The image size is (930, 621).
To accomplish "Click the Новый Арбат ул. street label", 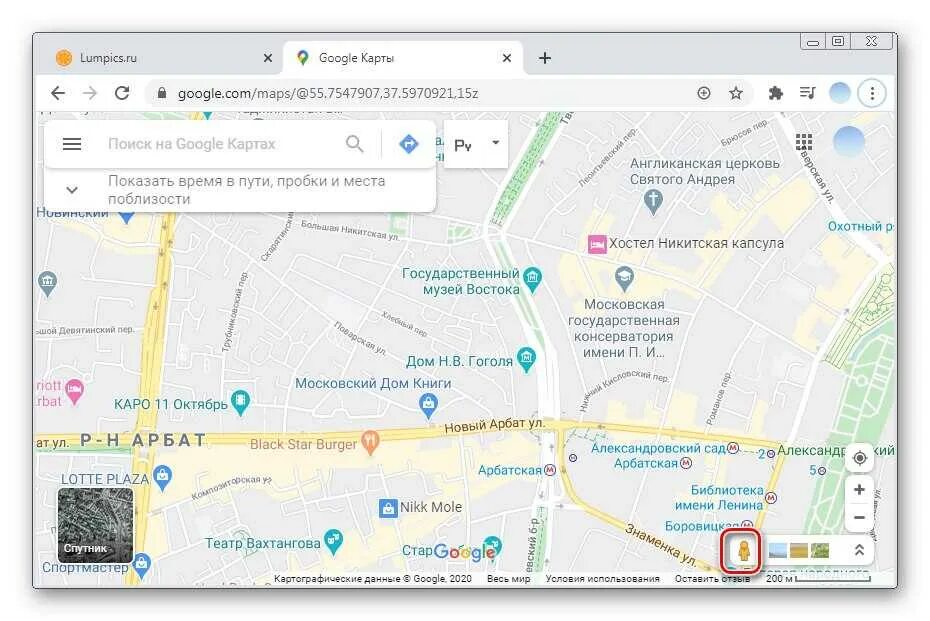I will point(494,425).
